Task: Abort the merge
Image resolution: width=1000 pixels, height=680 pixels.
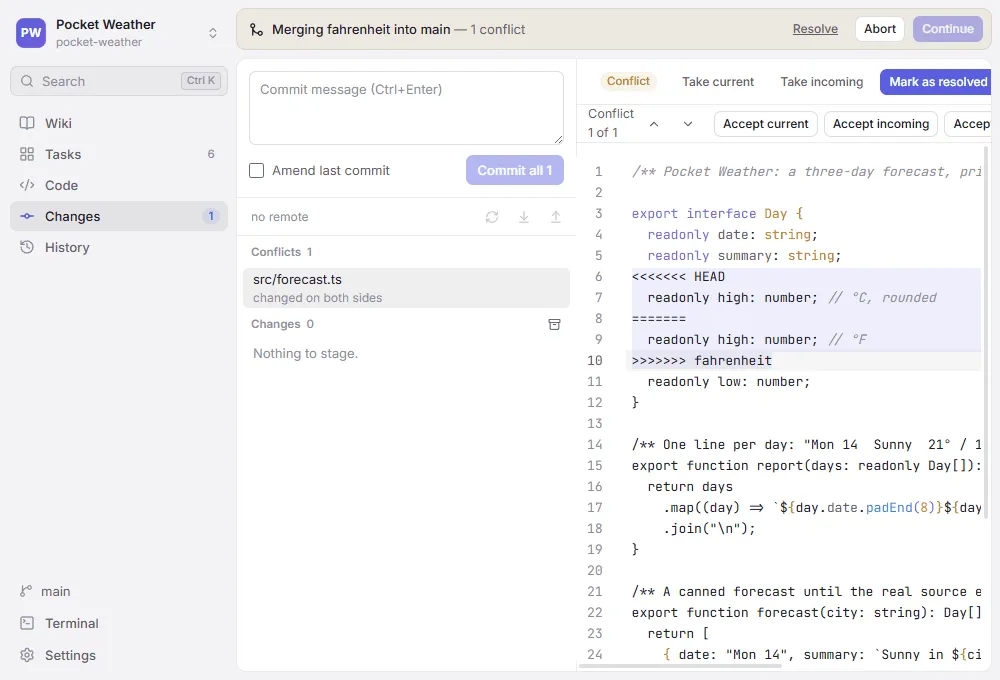Action: pyautogui.click(x=879, y=29)
